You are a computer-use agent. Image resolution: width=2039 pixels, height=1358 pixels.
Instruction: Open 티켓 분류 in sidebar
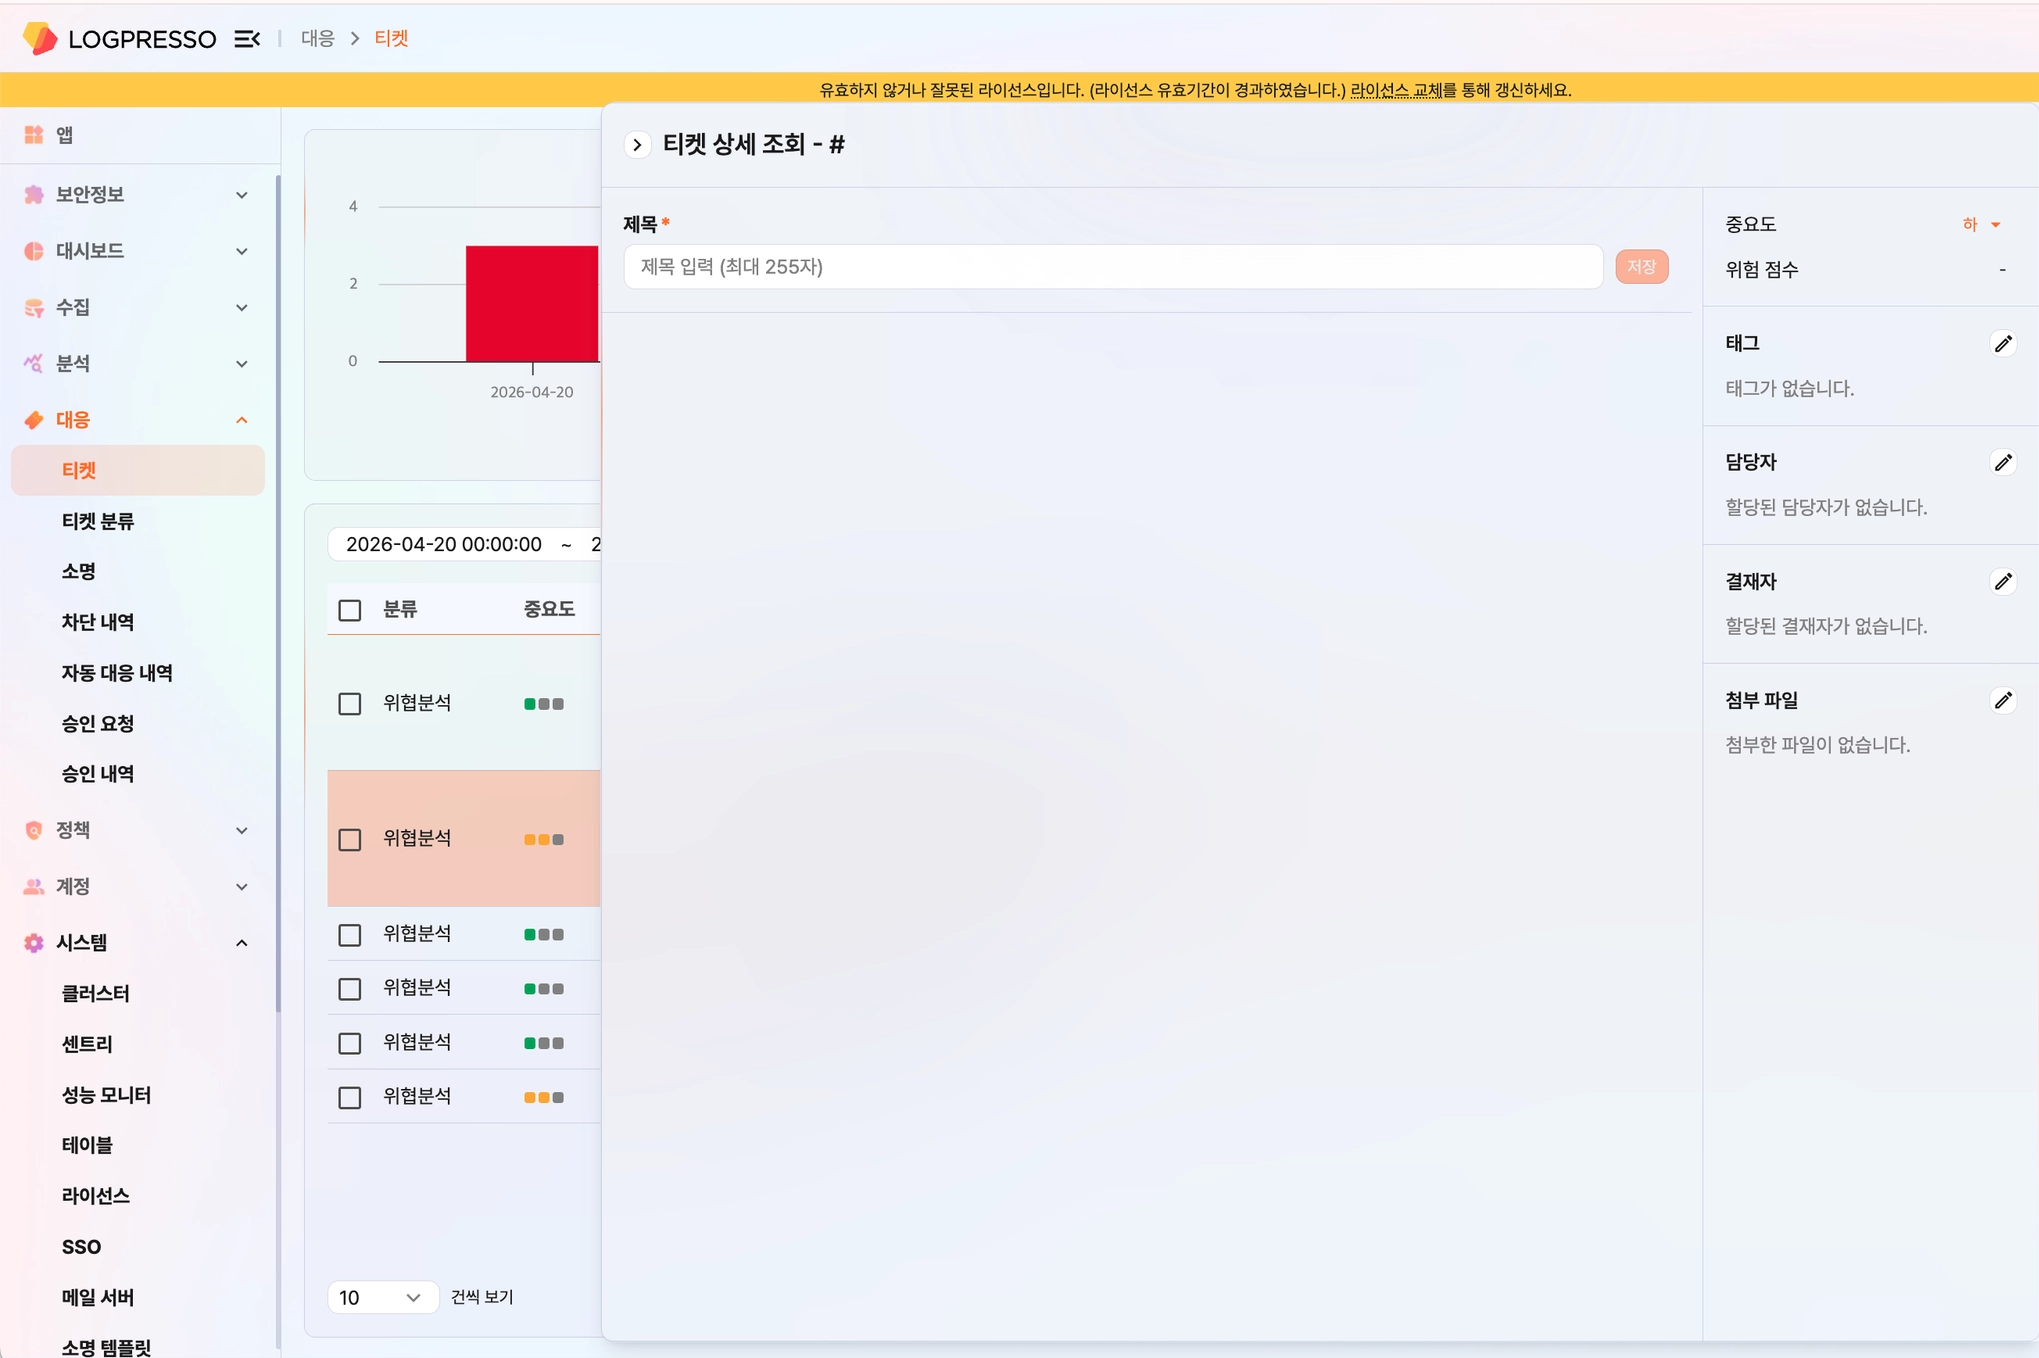[x=97, y=521]
